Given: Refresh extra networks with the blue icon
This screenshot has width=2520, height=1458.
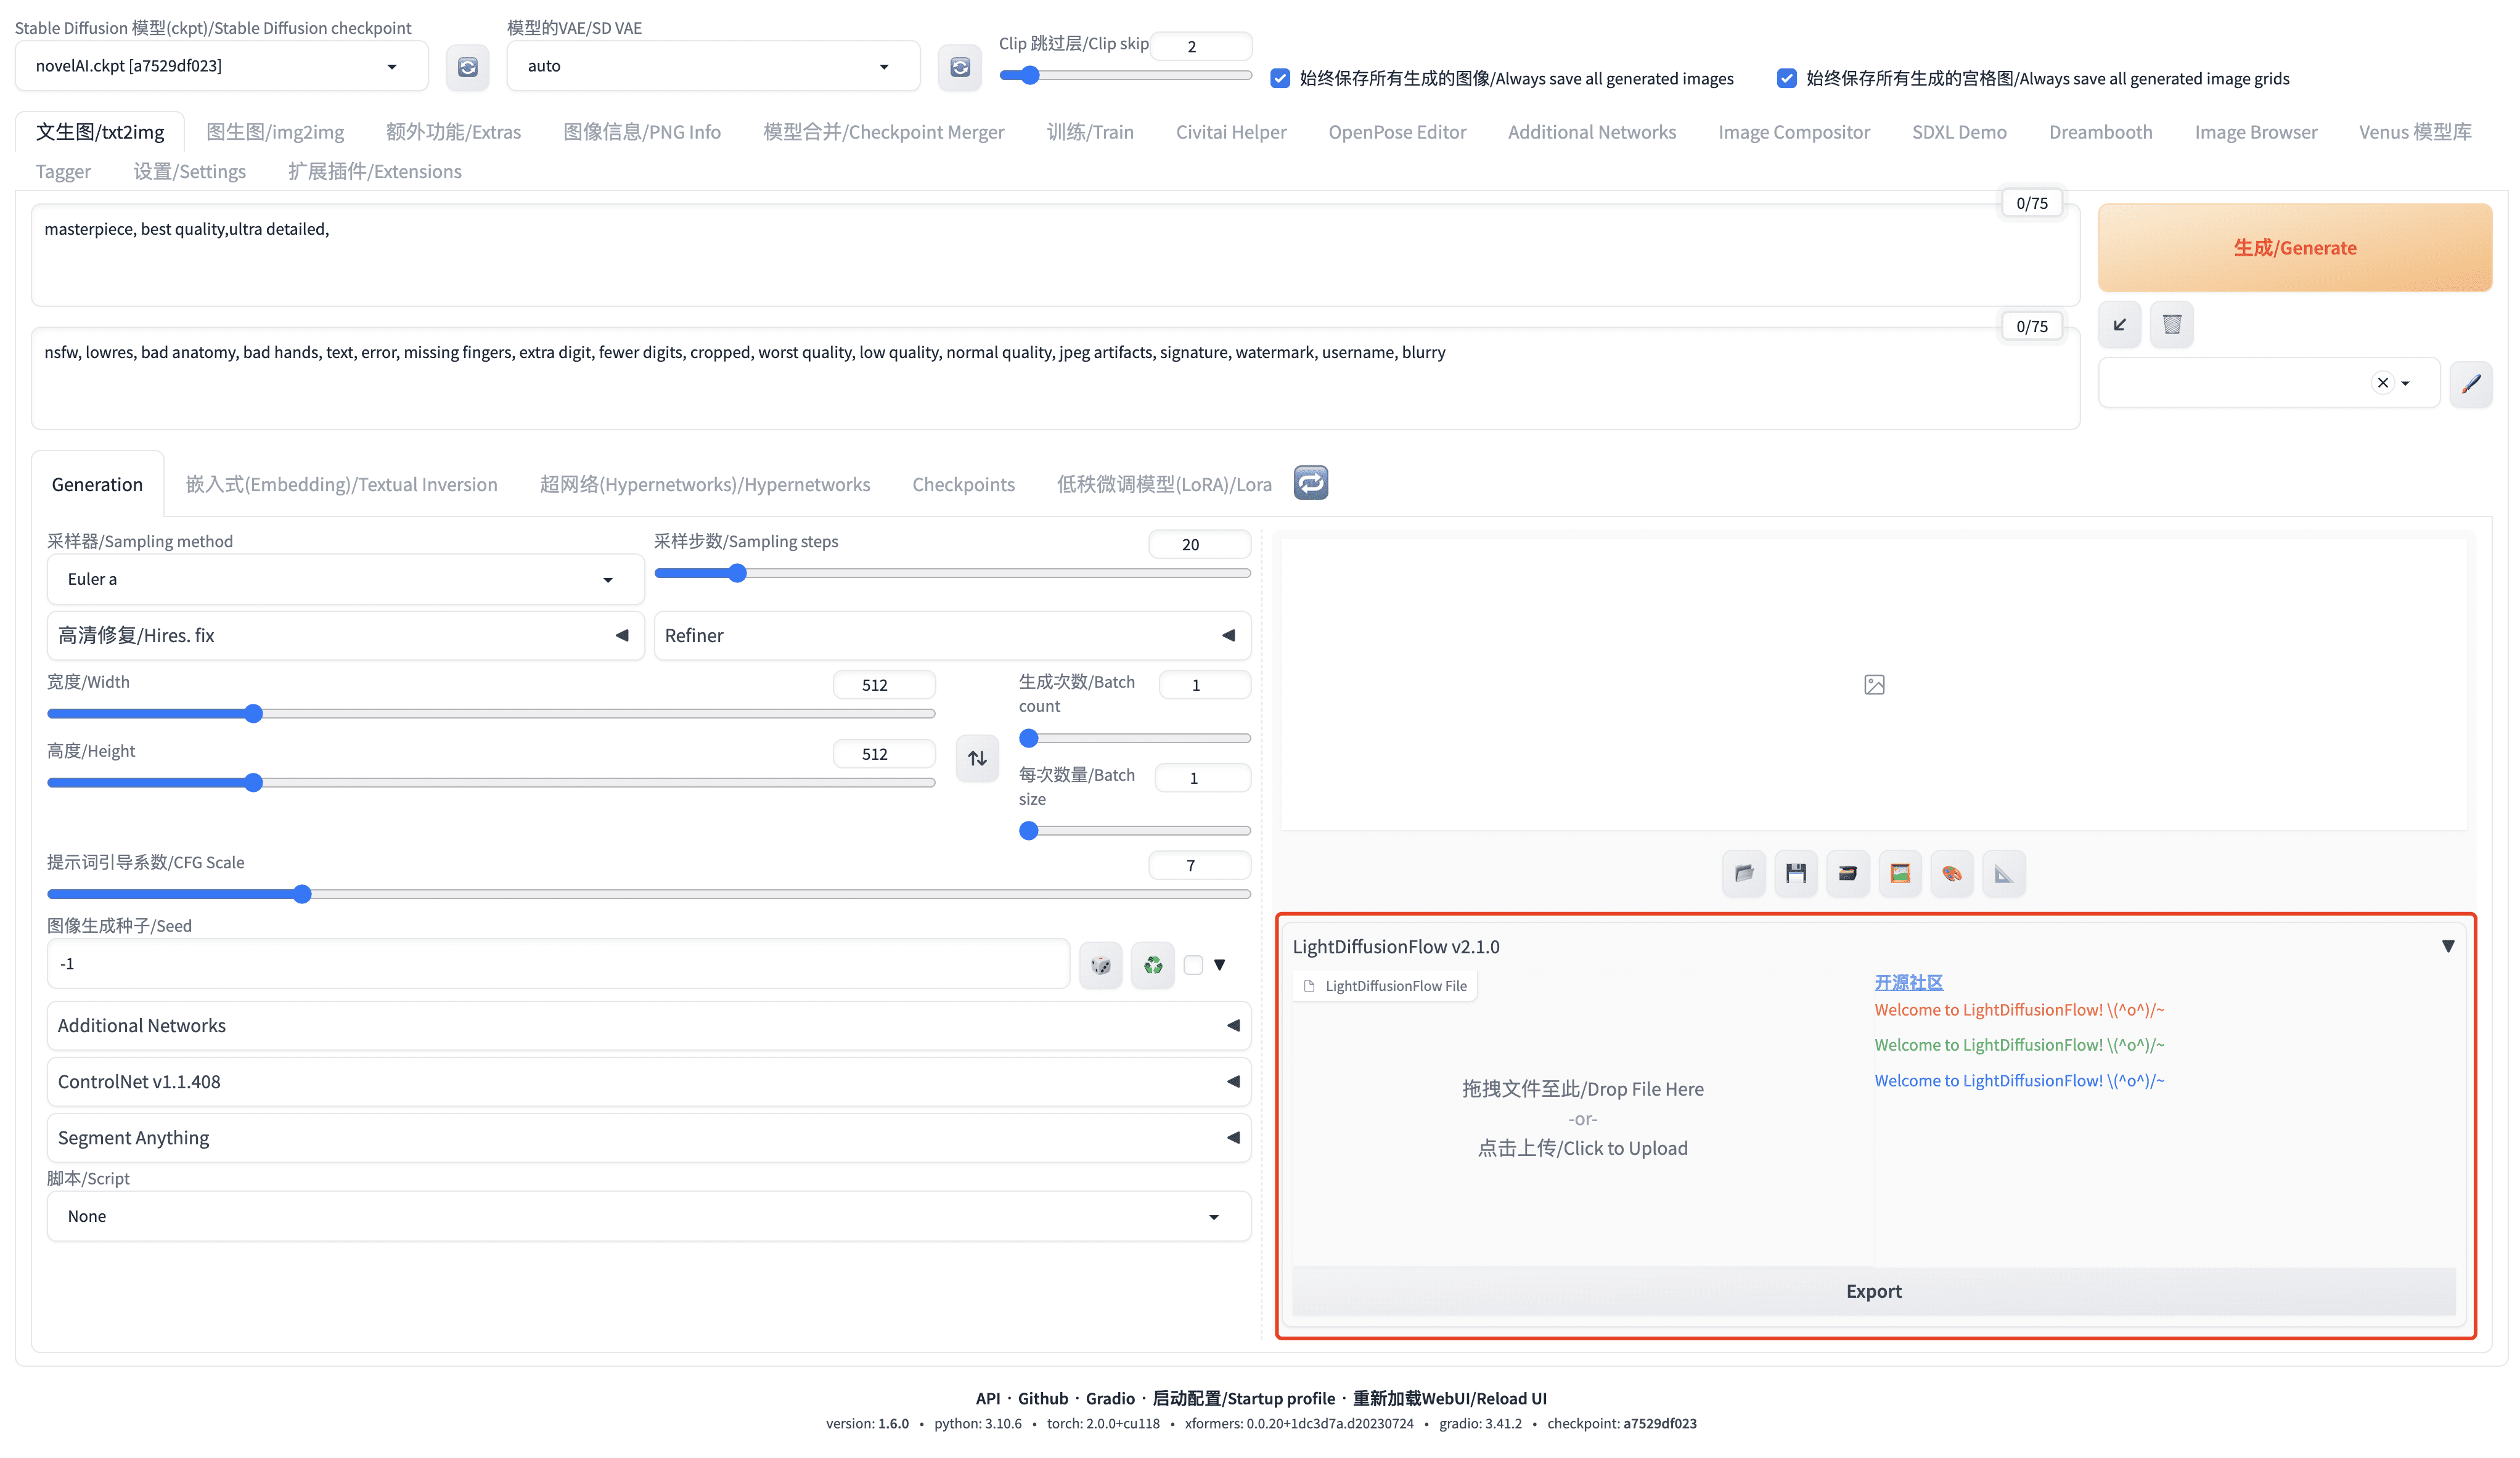Looking at the screenshot, I should [x=1310, y=483].
